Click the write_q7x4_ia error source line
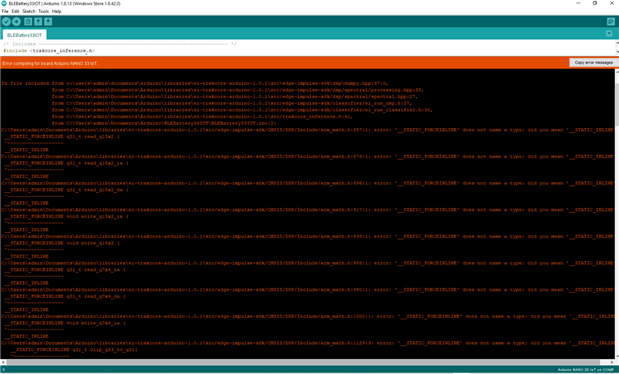This screenshot has height=374, width=619. (65, 323)
